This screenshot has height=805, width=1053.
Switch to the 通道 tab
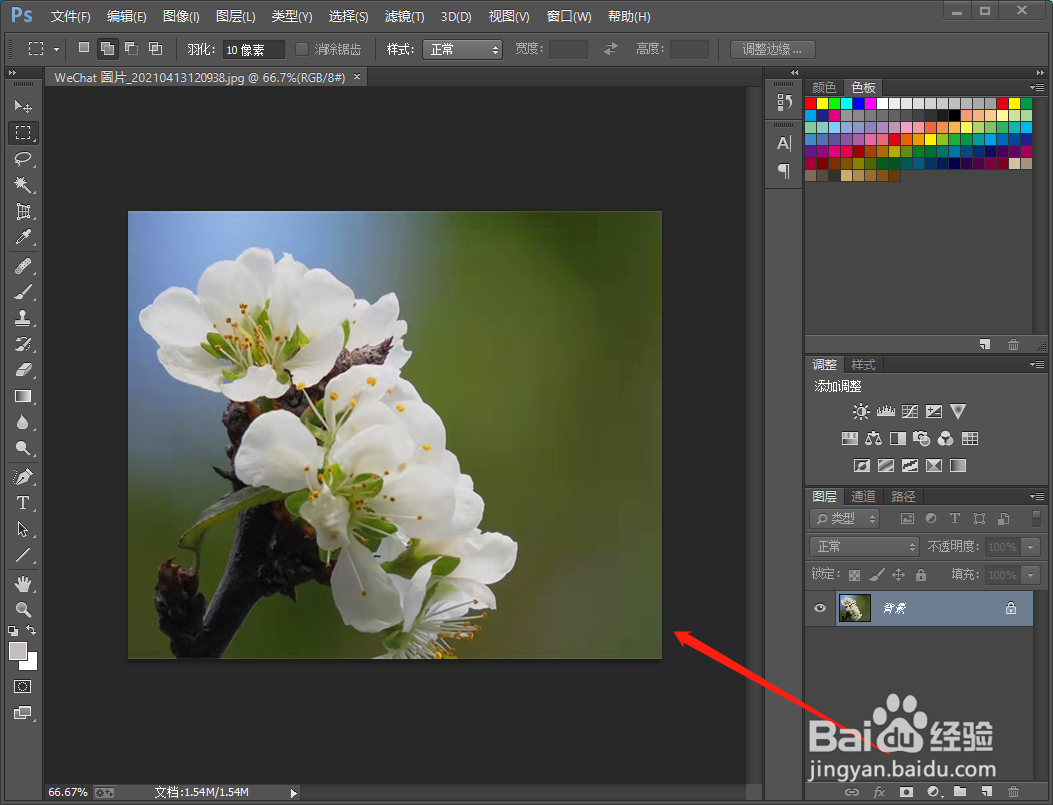coord(864,496)
